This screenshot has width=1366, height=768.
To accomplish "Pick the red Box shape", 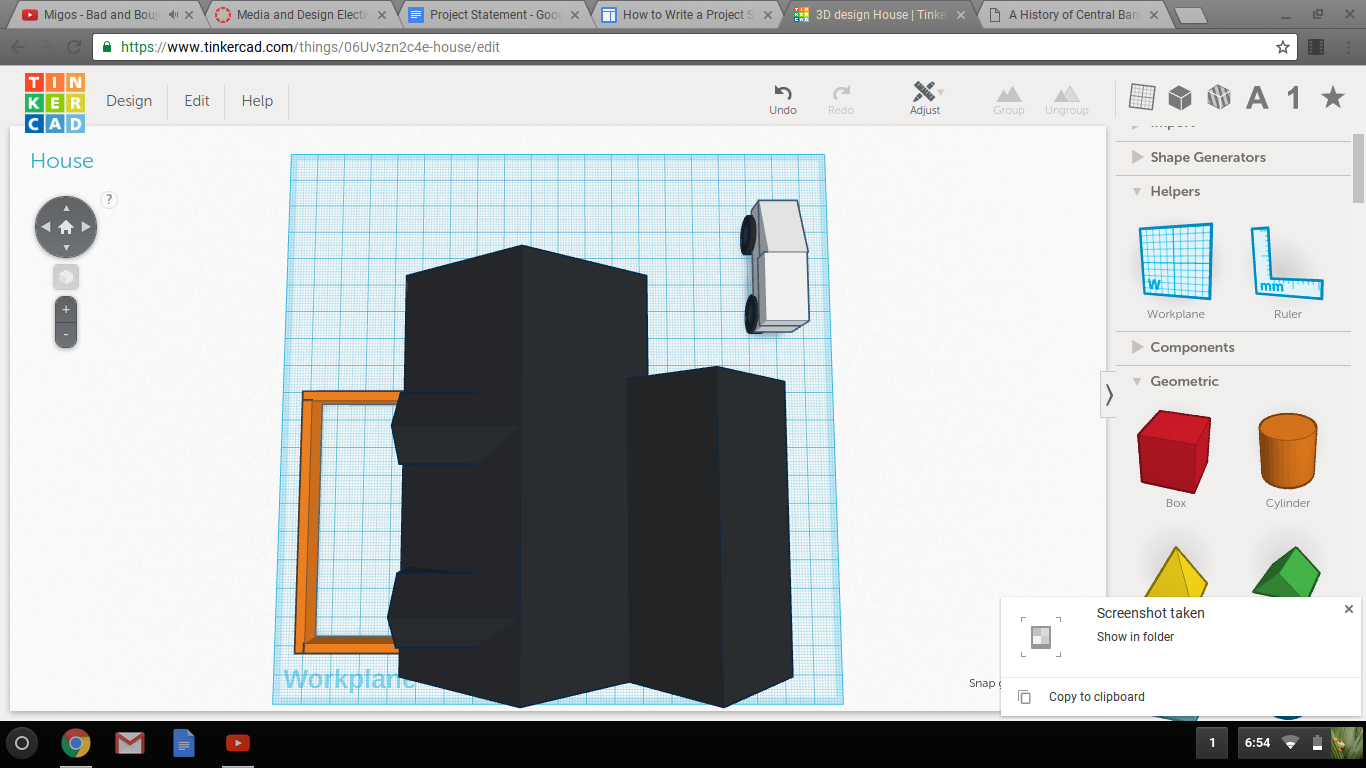I will point(1175,452).
